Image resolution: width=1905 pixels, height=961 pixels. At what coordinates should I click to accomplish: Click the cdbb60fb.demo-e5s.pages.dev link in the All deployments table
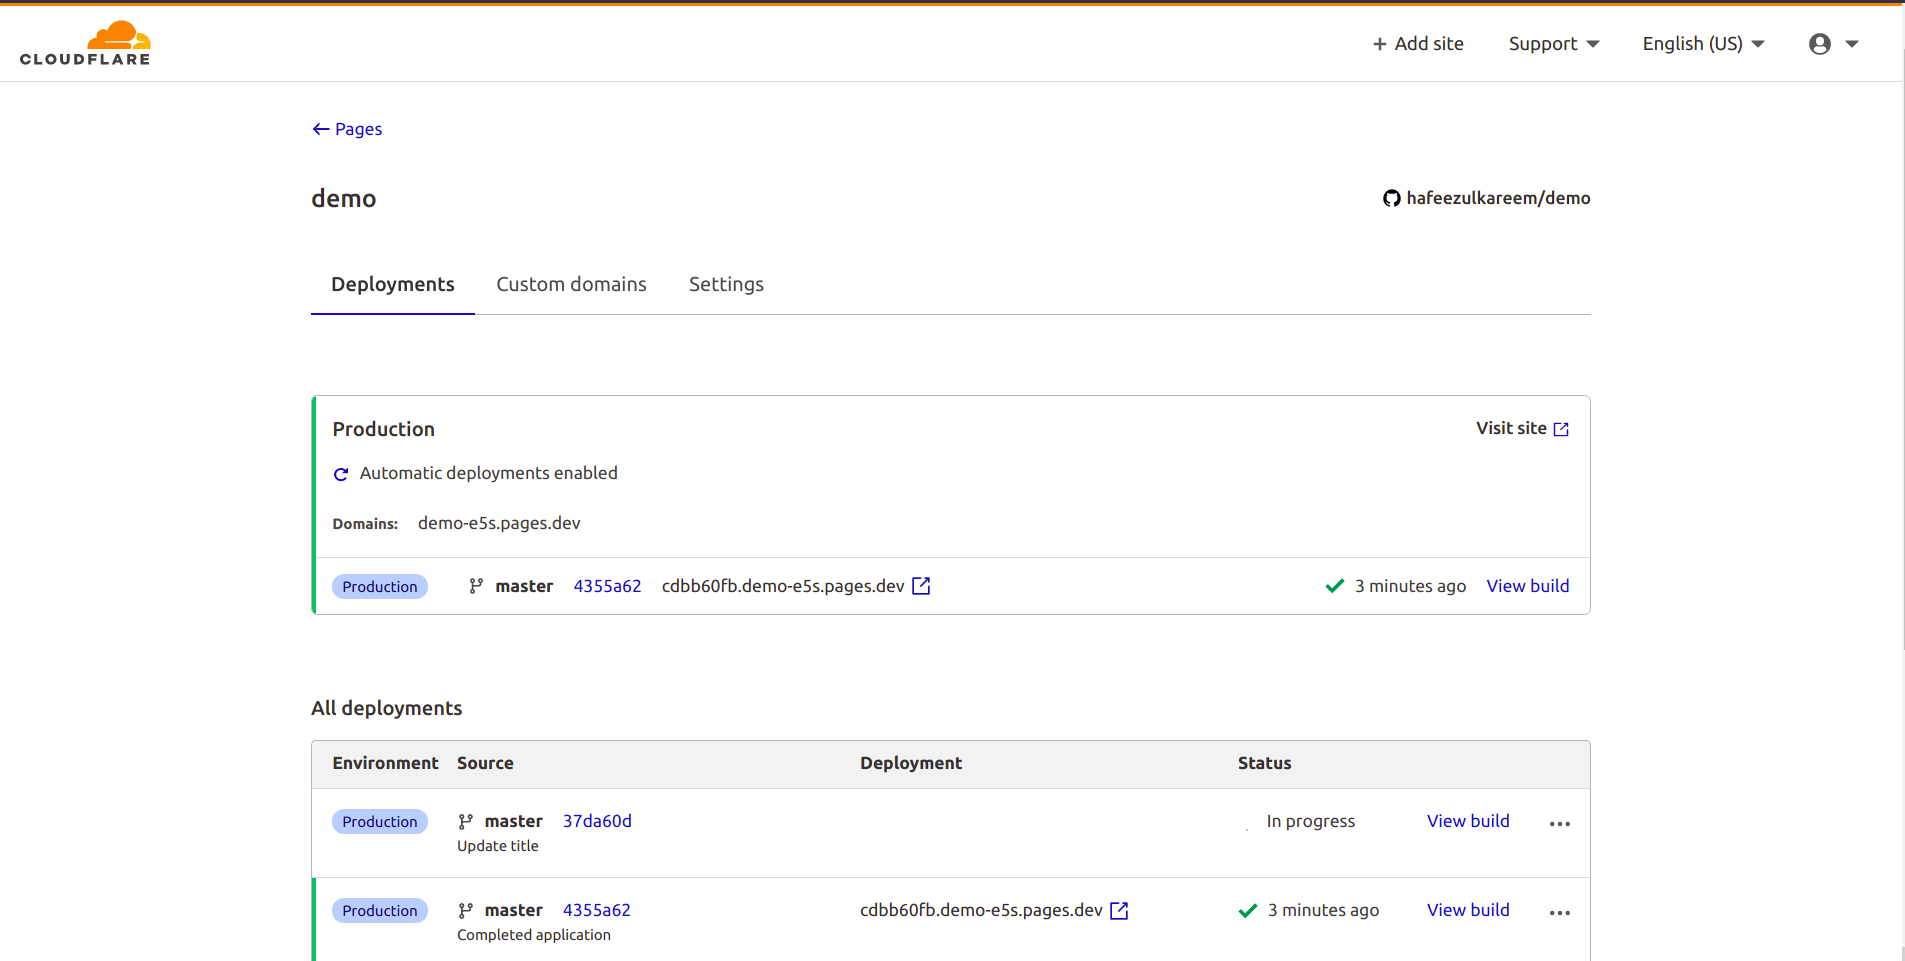point(981,910)
